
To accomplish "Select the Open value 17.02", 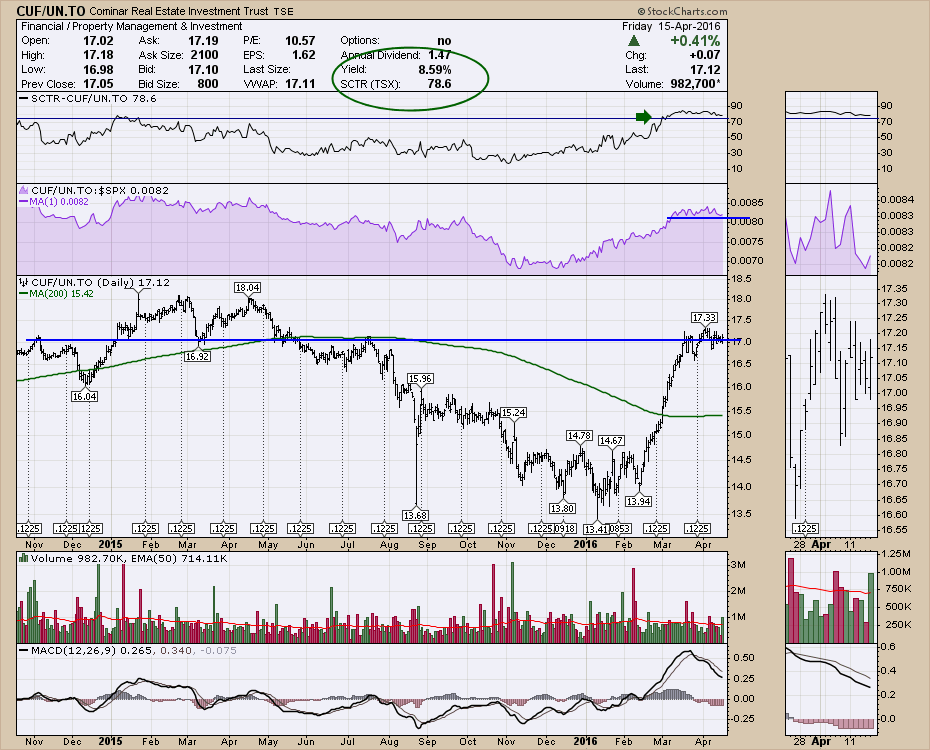I will point(98,40).
